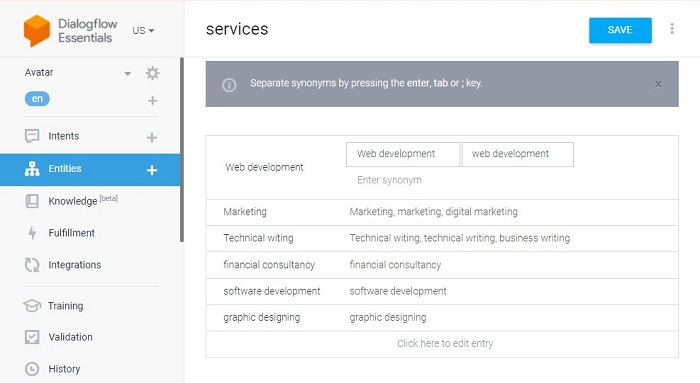
Task: Click 'Click here to edit entry' row
Action: point(442,344)
